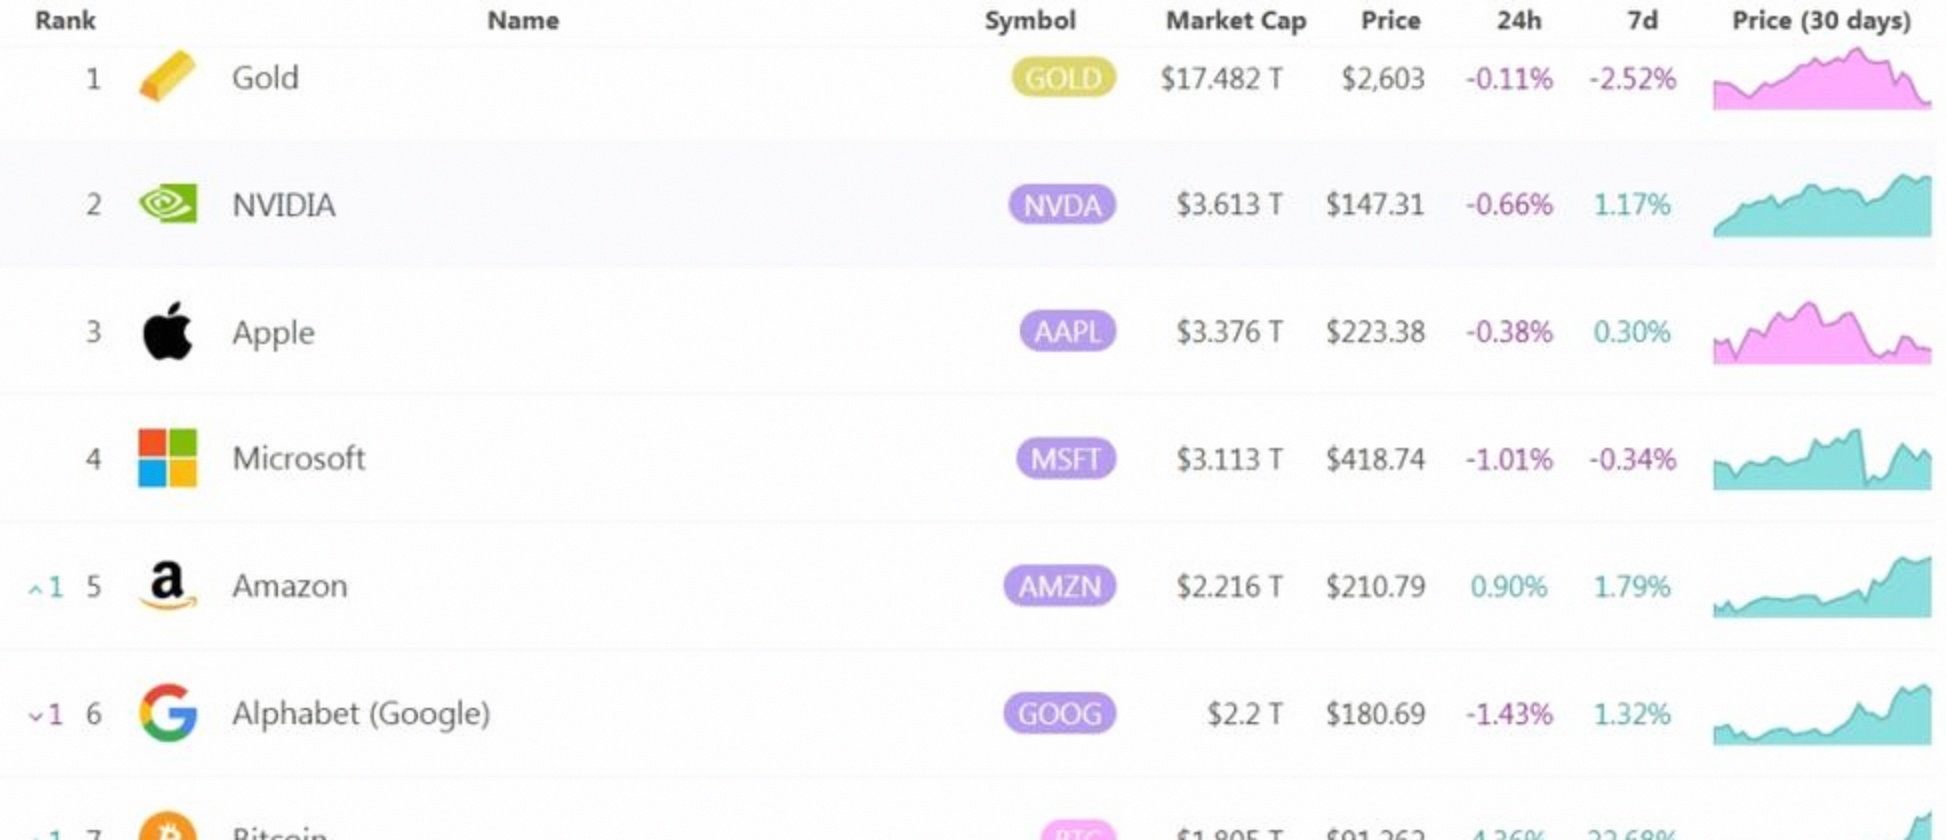1946x840 pixels.
Task: Click Alphabet 7d change 1.32%
Action: coord(1632,714)
